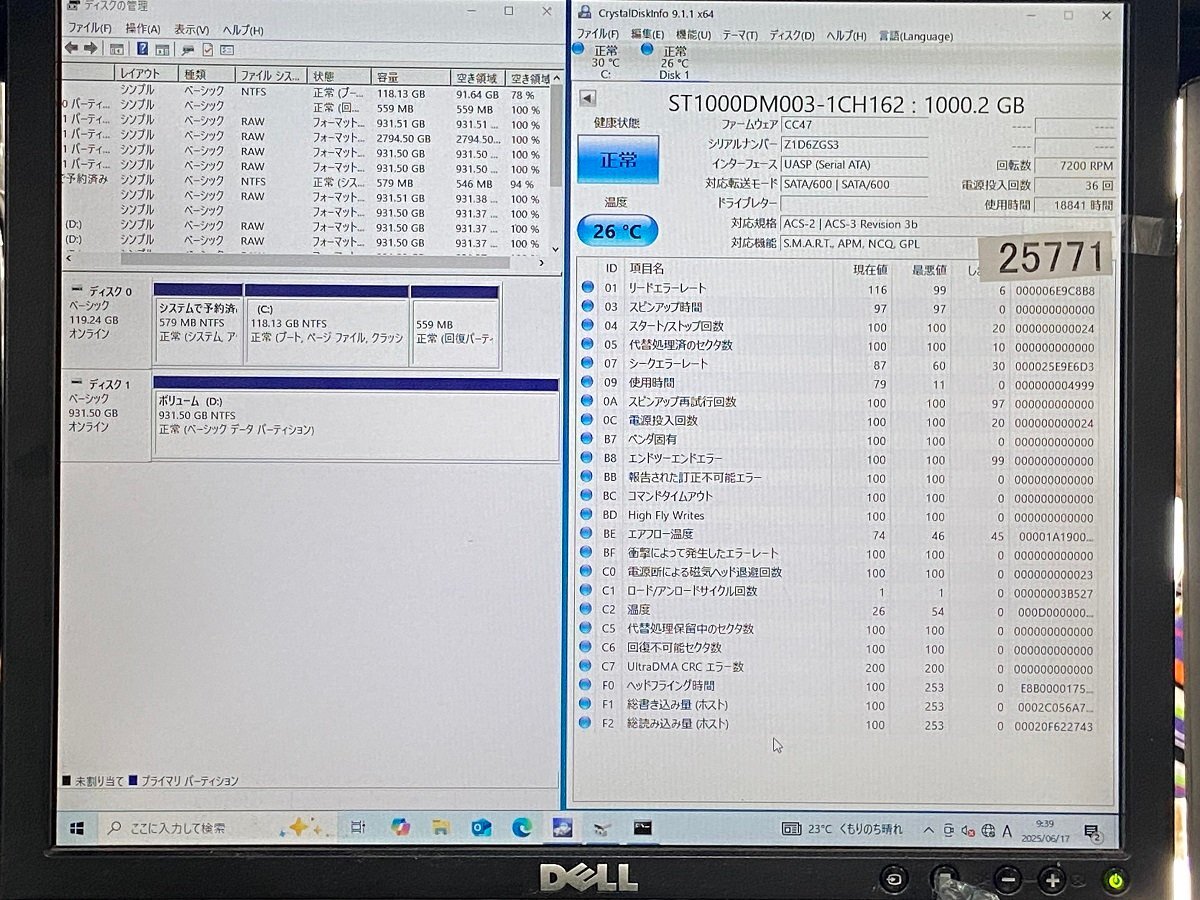Click the 7200 RPM rotation speed field
This screenshot has height=900, width=1200.
click(1074, 166)
